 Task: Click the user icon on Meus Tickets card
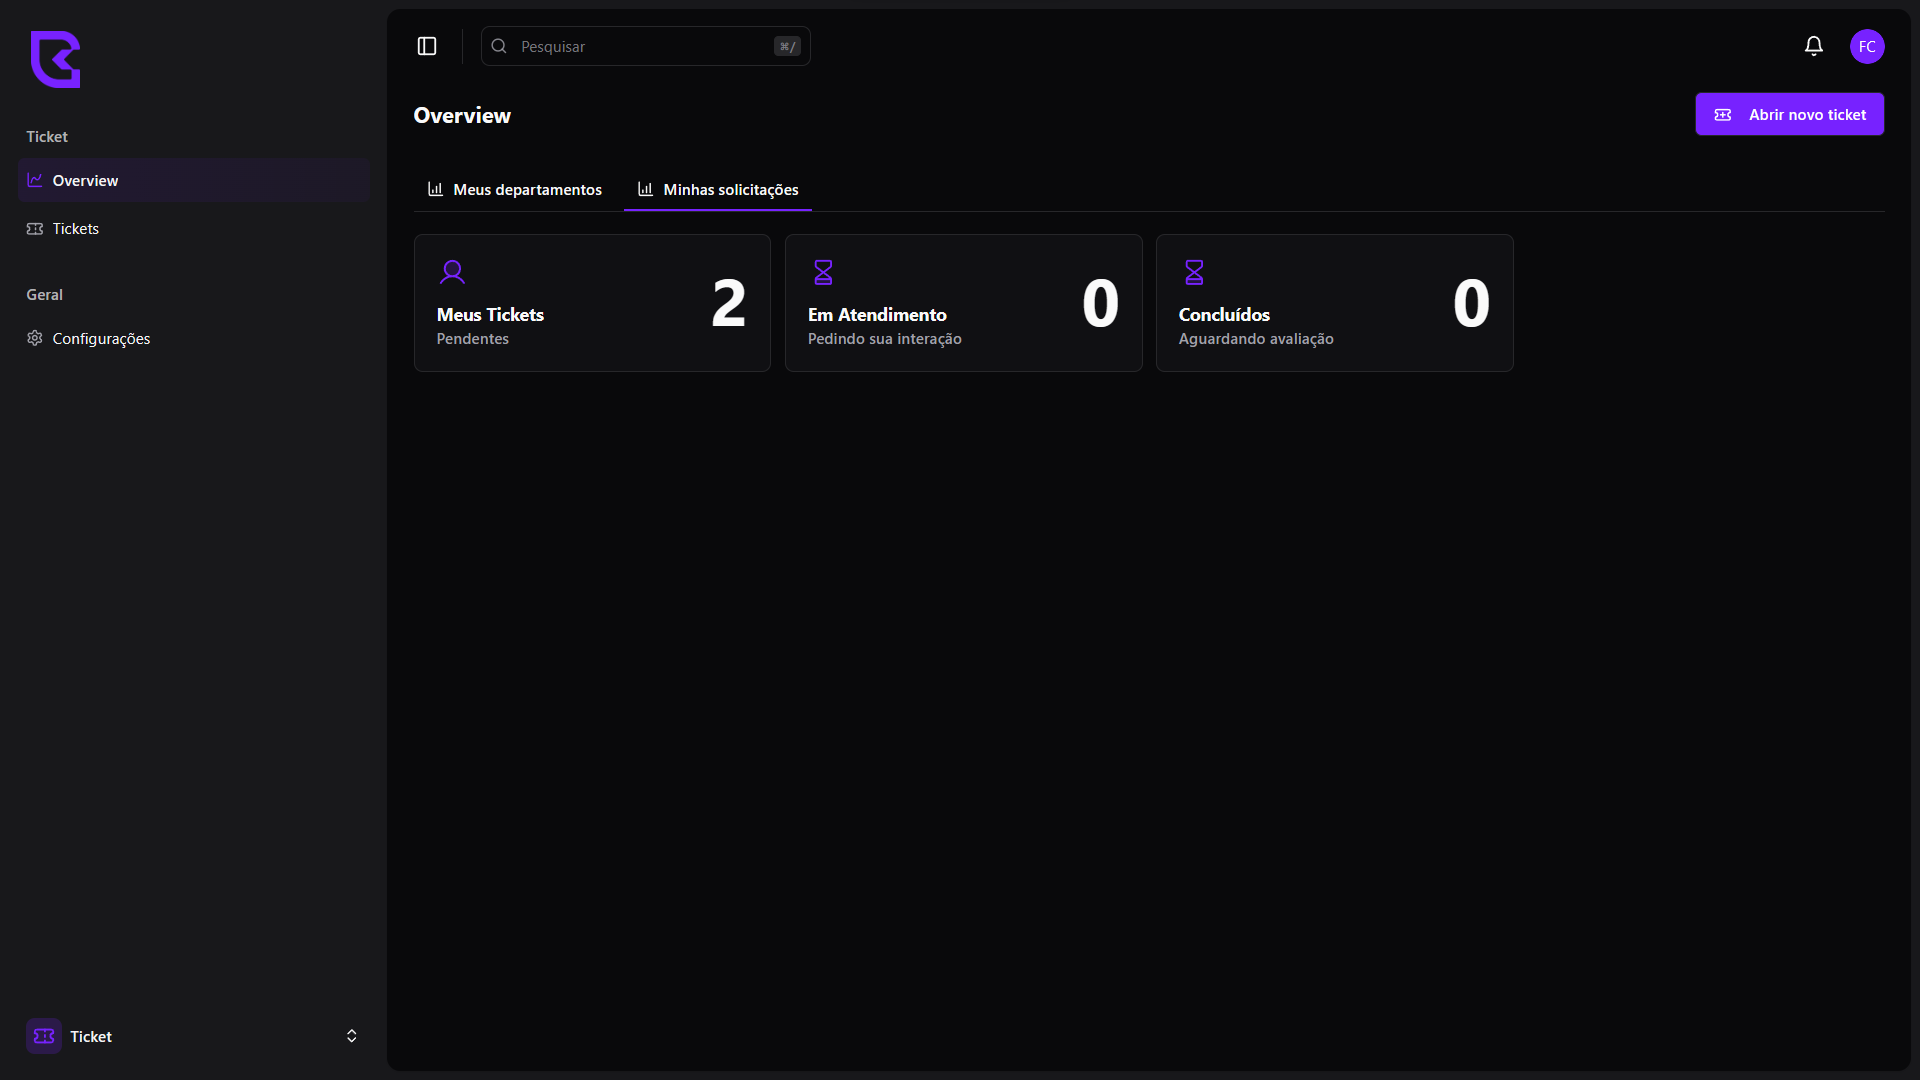[x=452, y=272]
